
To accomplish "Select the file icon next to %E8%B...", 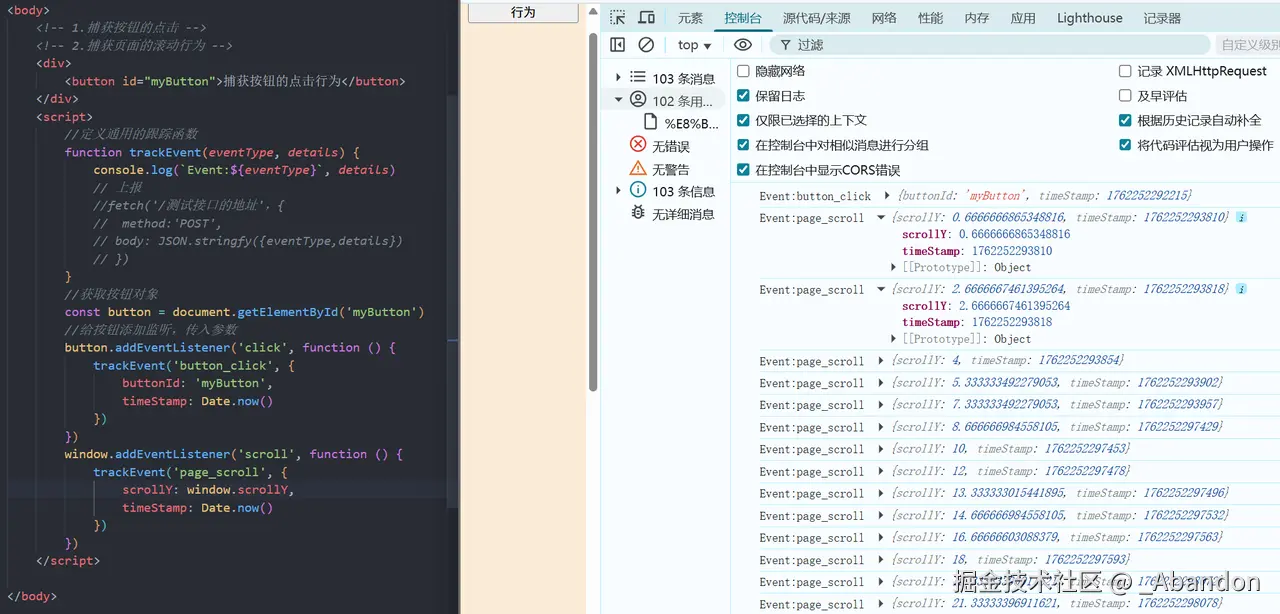I will [x=650, y=123].
